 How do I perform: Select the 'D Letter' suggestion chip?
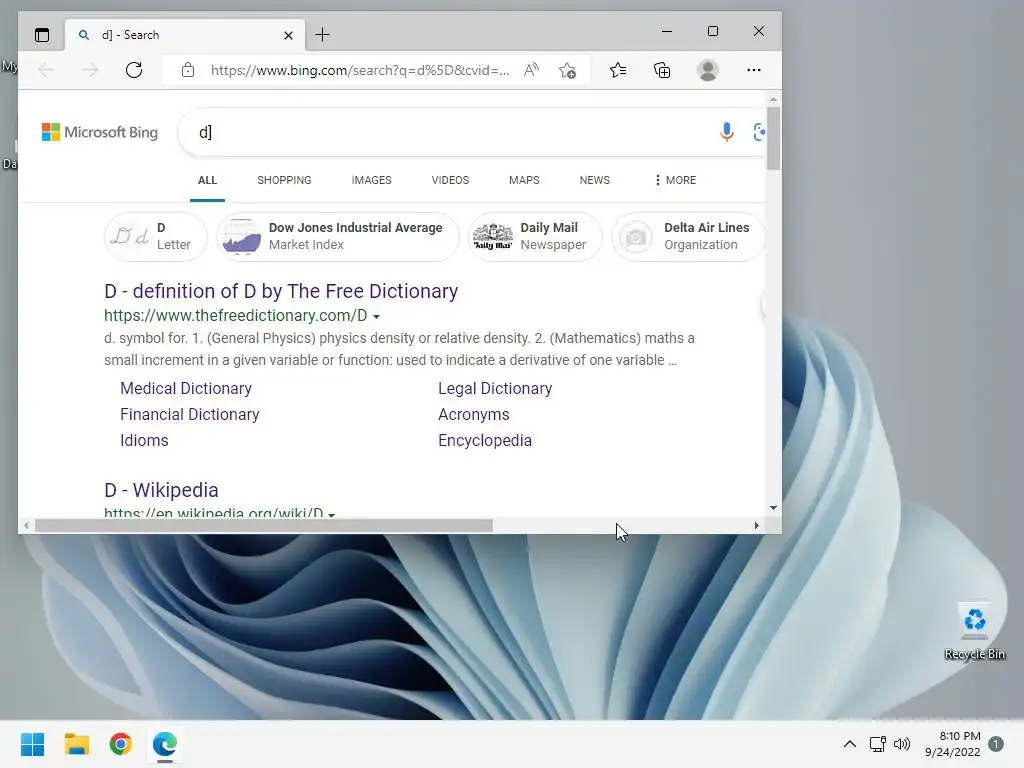pyautogui.click(x=155, y=236)
